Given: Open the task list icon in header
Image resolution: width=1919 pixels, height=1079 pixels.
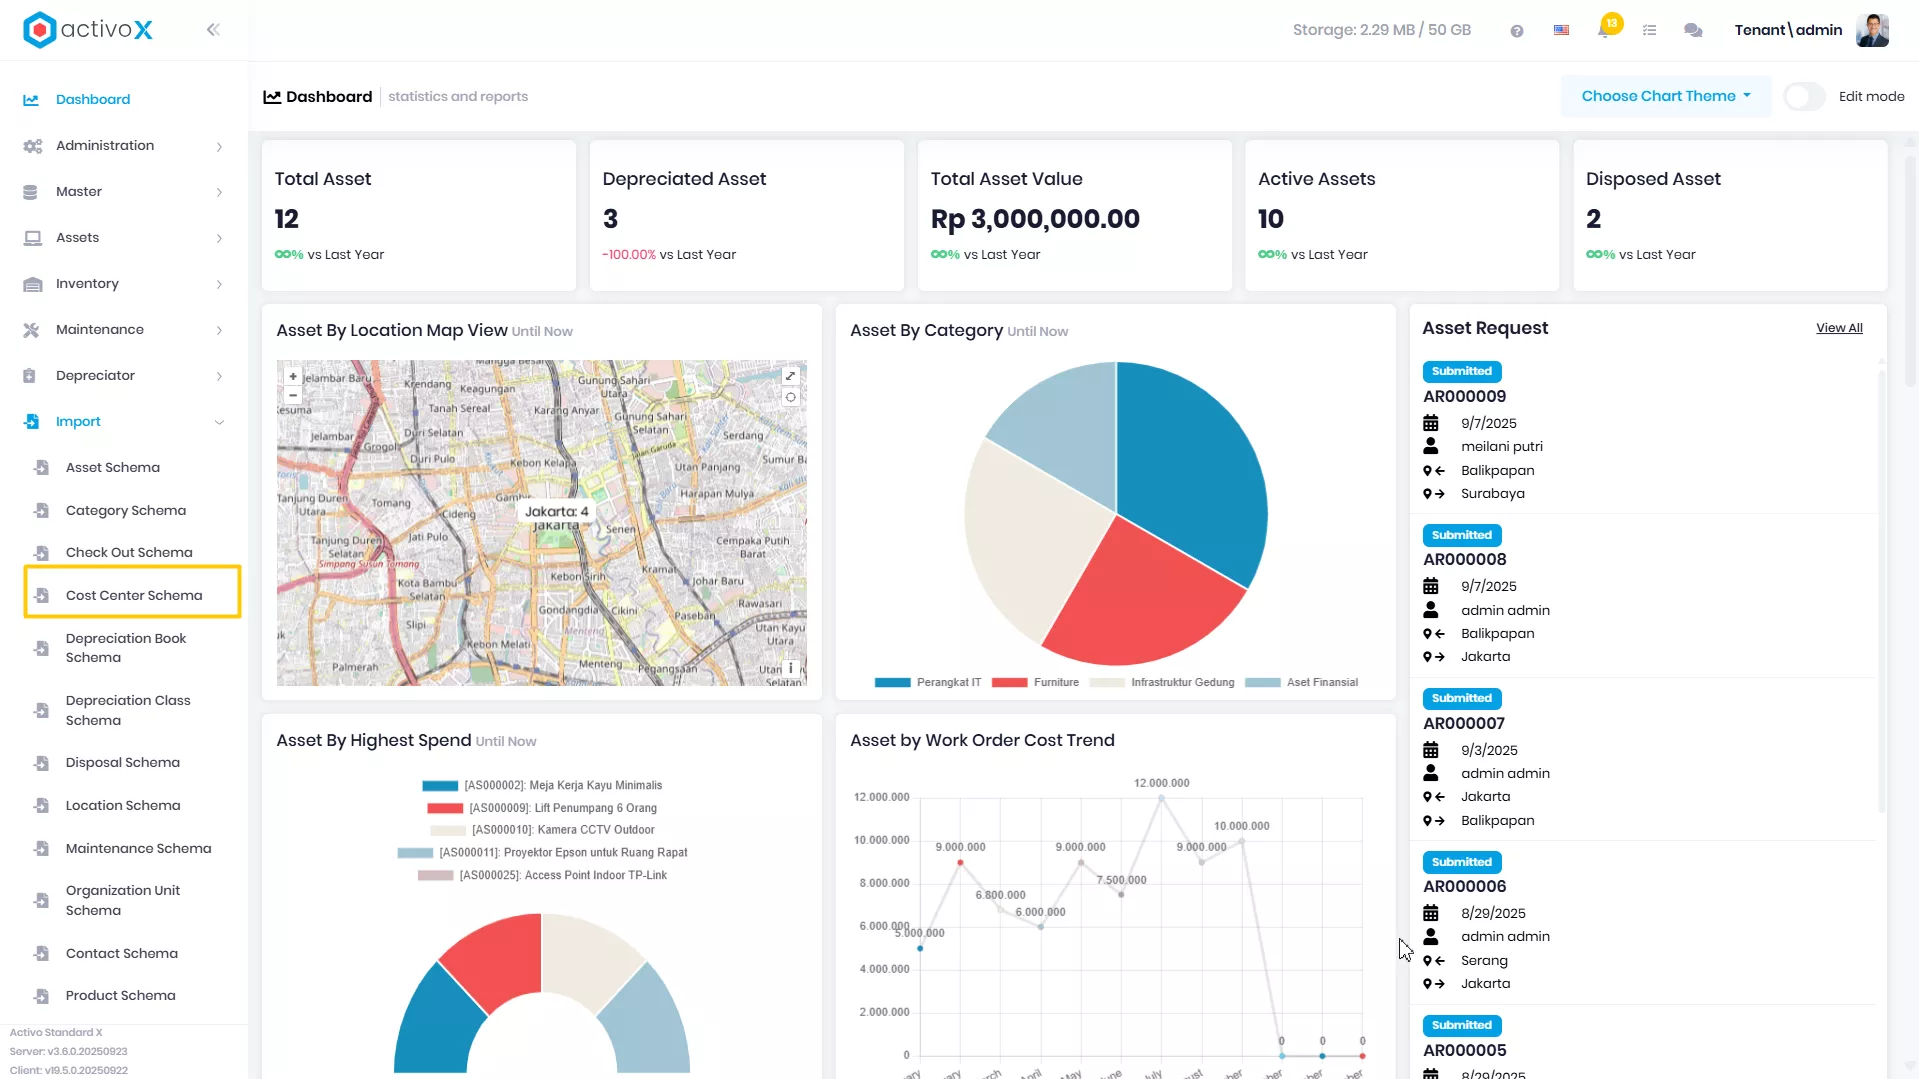Looking at the screenshot, I should click(1650, 31).
